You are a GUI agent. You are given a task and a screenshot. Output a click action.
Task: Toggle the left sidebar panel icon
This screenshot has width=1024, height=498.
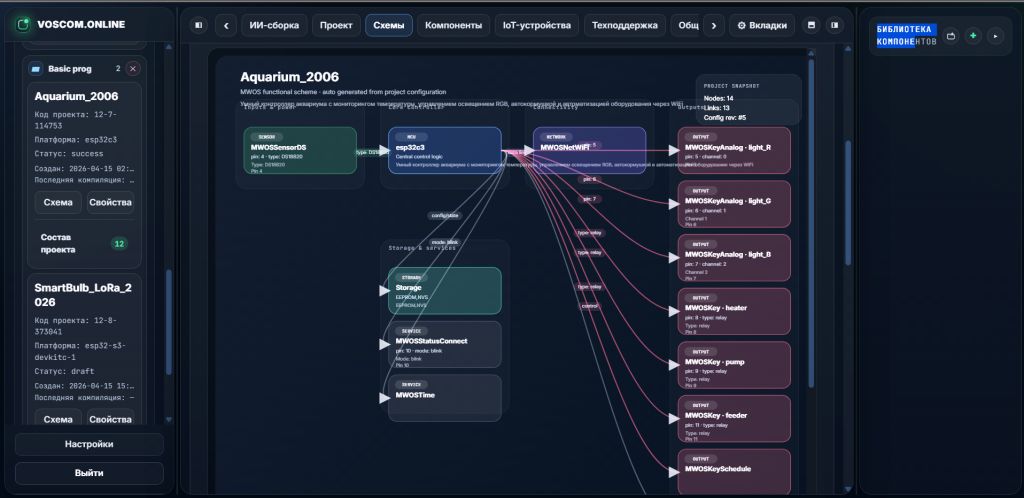pos(199,25)
